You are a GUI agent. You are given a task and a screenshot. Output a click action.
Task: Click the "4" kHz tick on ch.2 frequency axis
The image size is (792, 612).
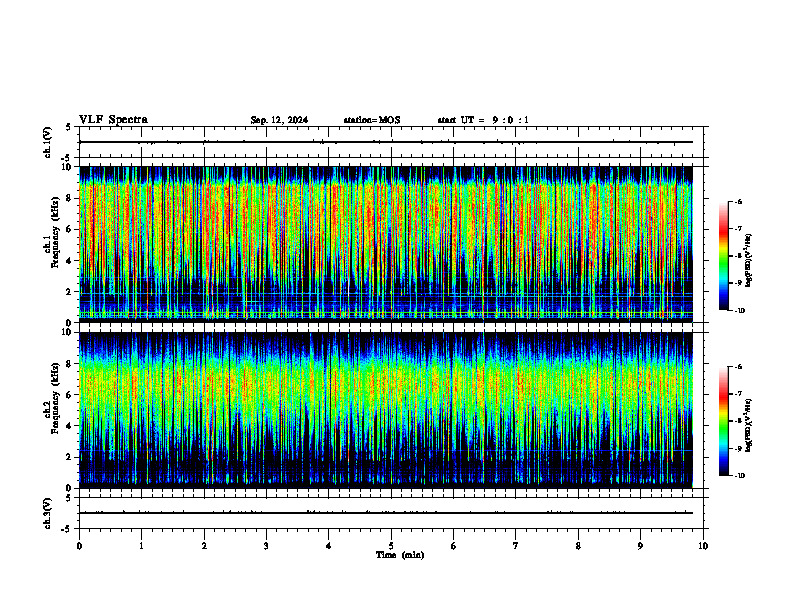70,426
